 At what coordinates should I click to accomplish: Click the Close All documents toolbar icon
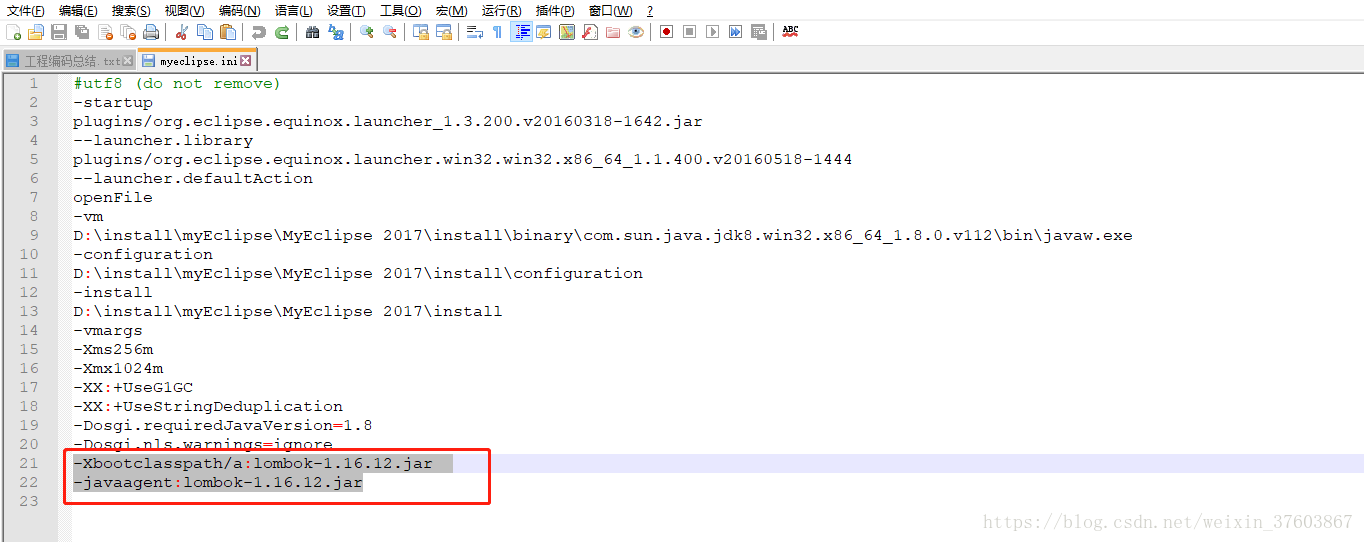coord(127,32)
